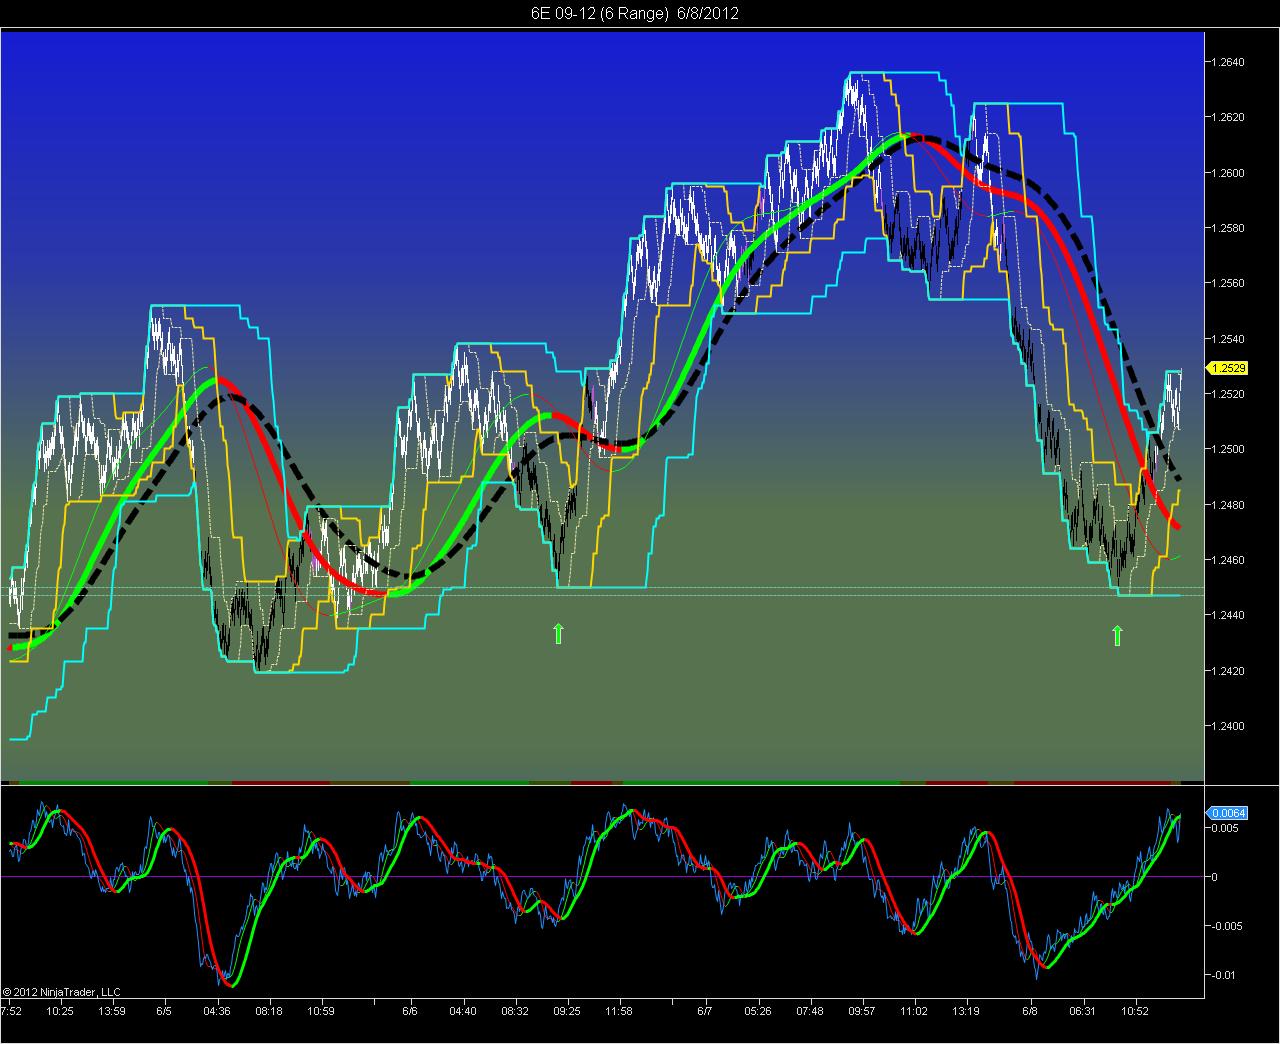Click the 1.2480 price axis label
This screenshot has width=1280, height=1044.
1228,505
